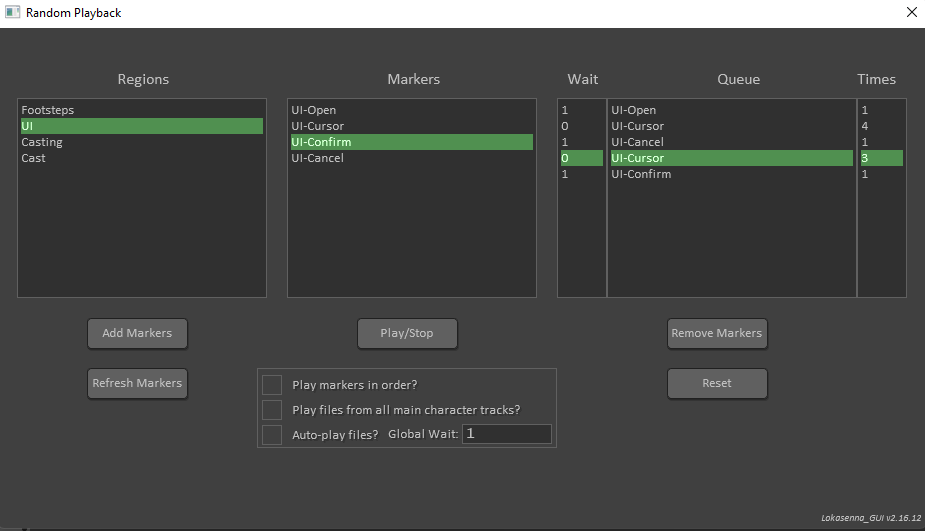Click the Remove Markers button

tap(717, 334)
